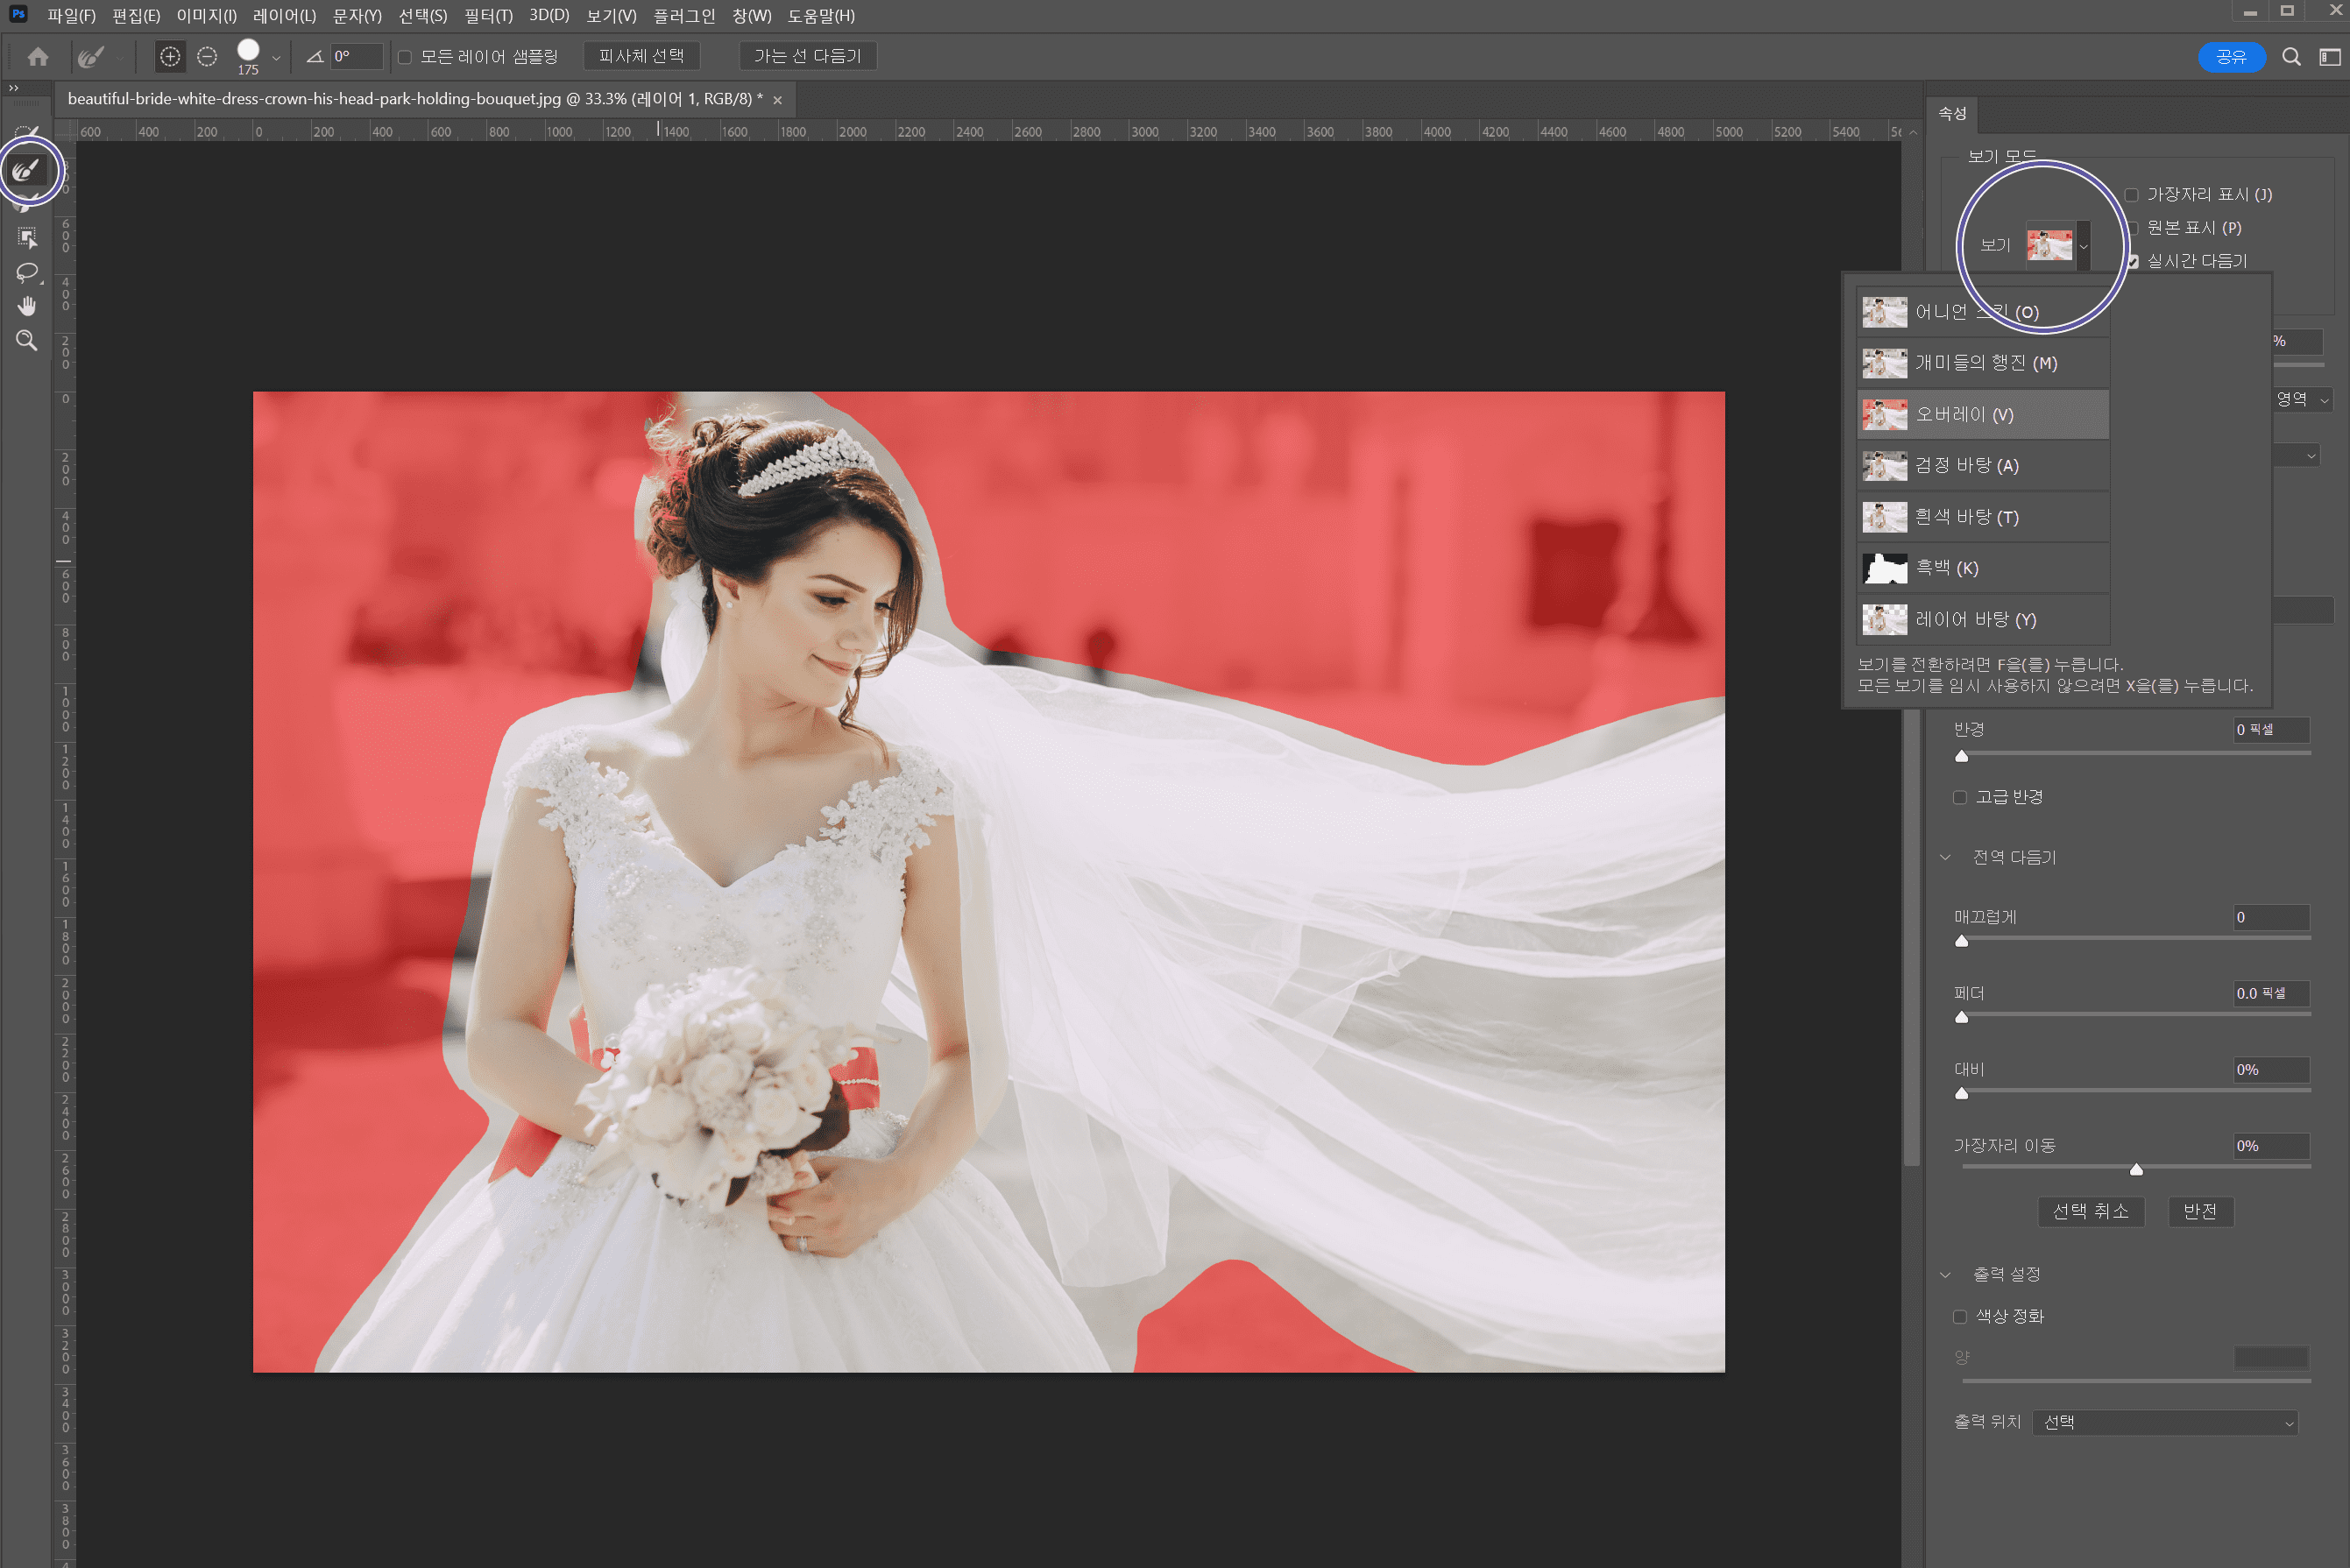
Task: Open the brush size picker dropdown arrow
Action: pos(276,58)
